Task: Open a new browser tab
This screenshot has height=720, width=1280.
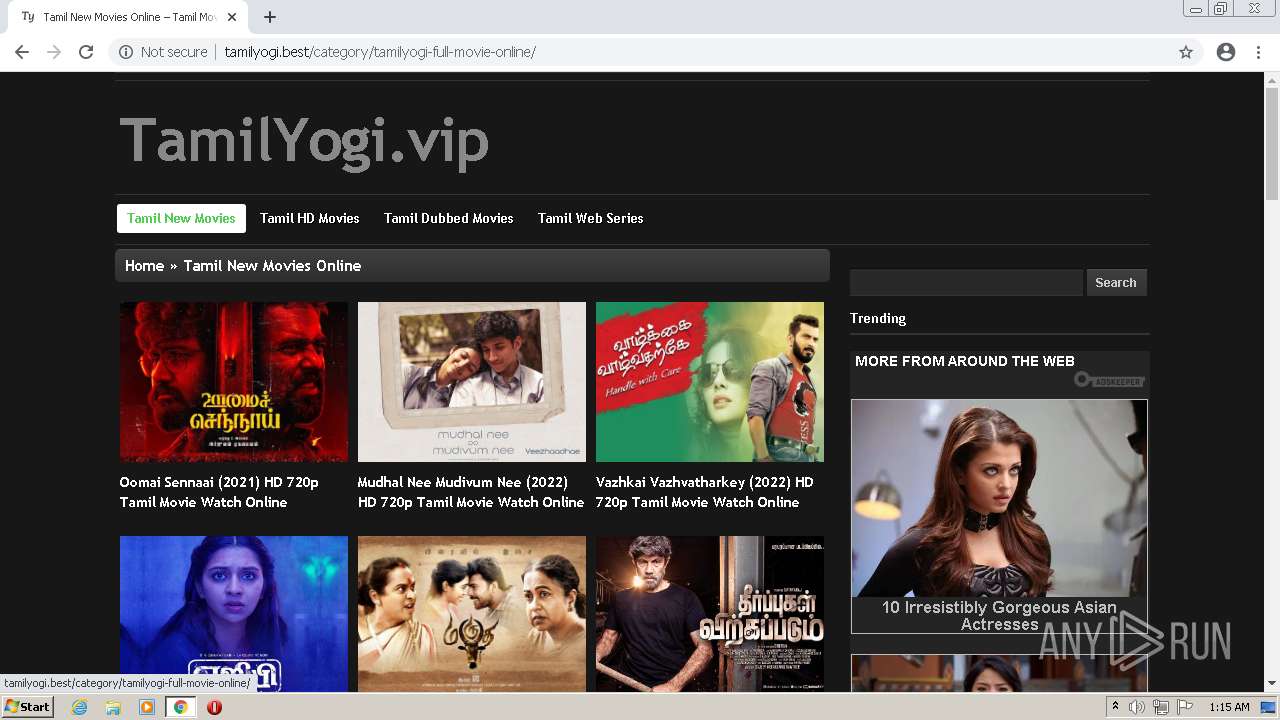Action: (x=270, y=17)
